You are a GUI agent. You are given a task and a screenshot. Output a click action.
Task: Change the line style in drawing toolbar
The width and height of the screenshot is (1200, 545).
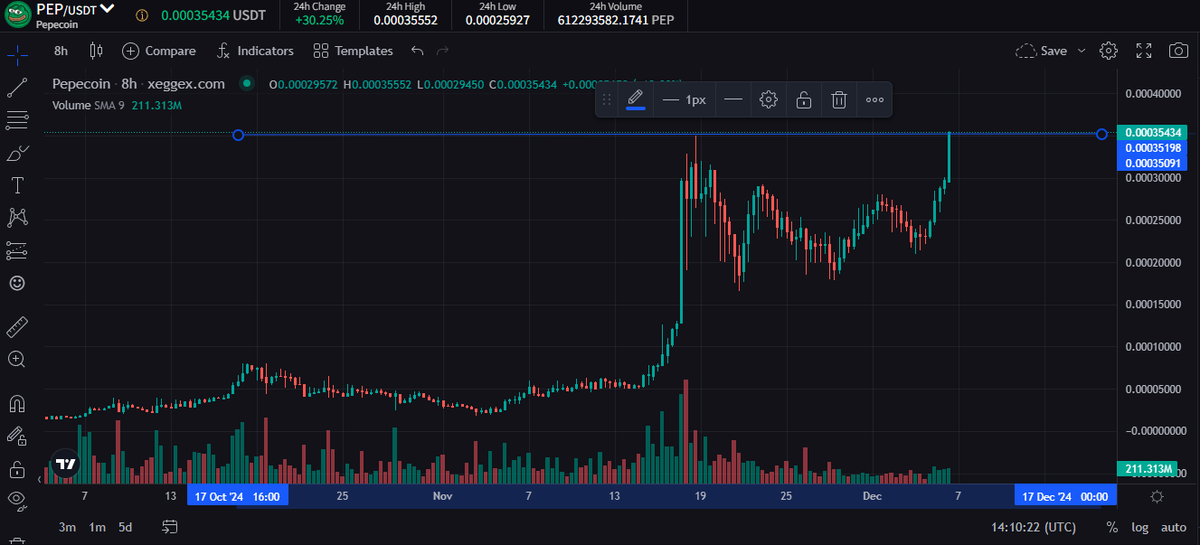733,99
